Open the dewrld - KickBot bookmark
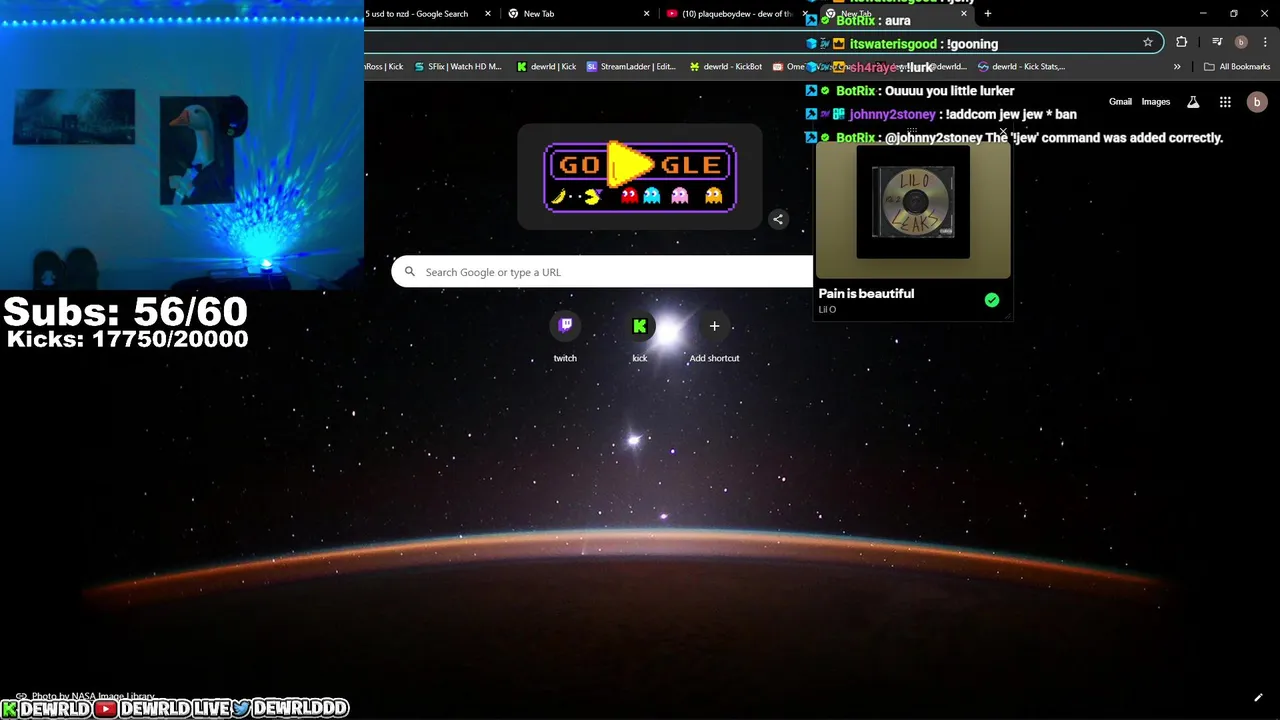The image size is (1280, 720). coord(726,67)
